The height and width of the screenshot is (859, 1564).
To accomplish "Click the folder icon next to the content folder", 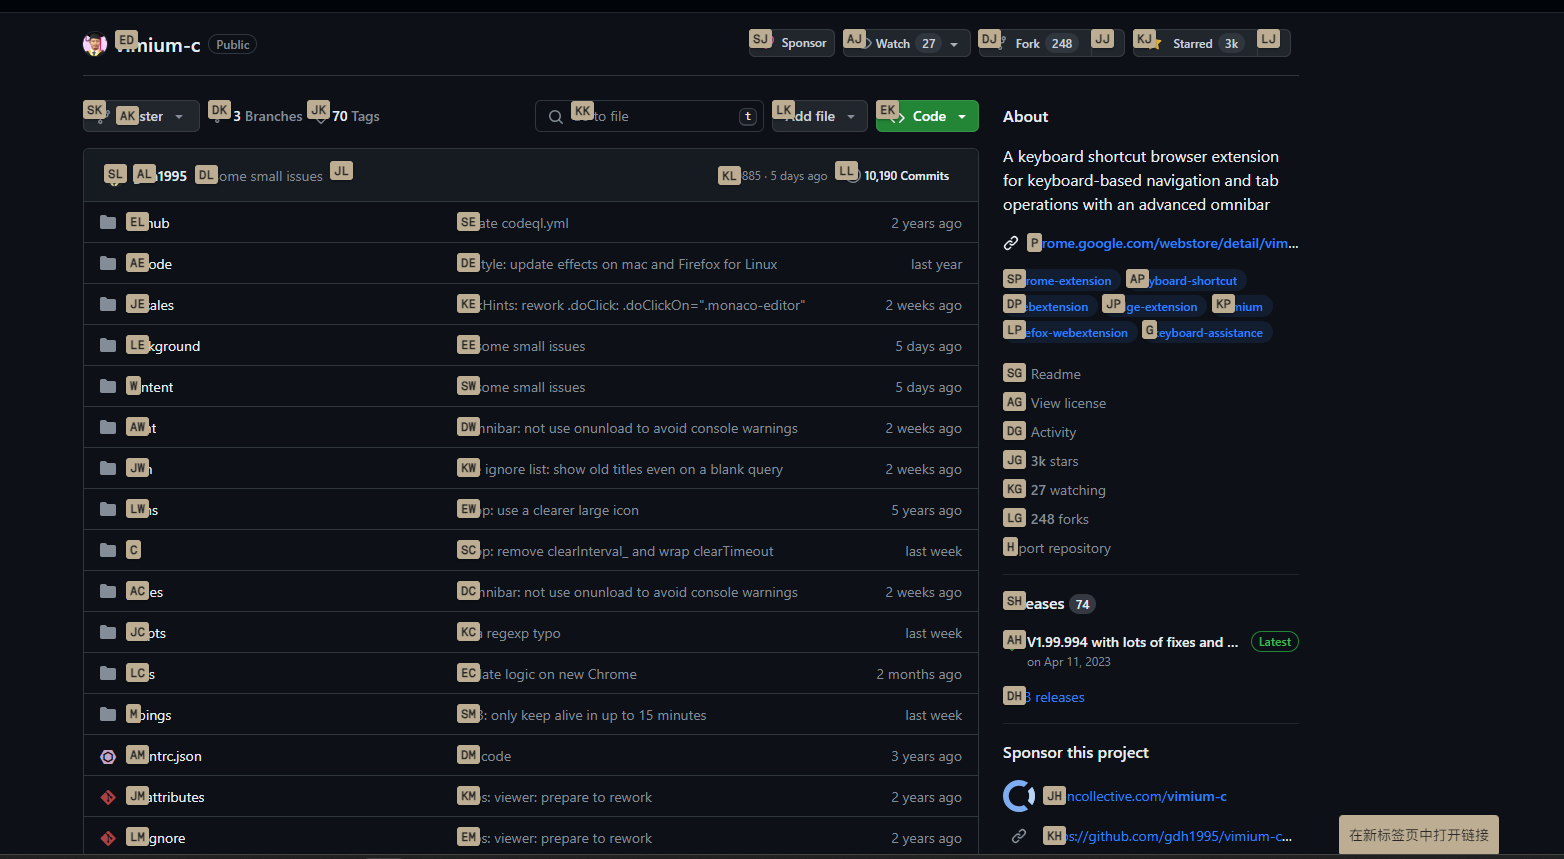I will pos(108,386).
